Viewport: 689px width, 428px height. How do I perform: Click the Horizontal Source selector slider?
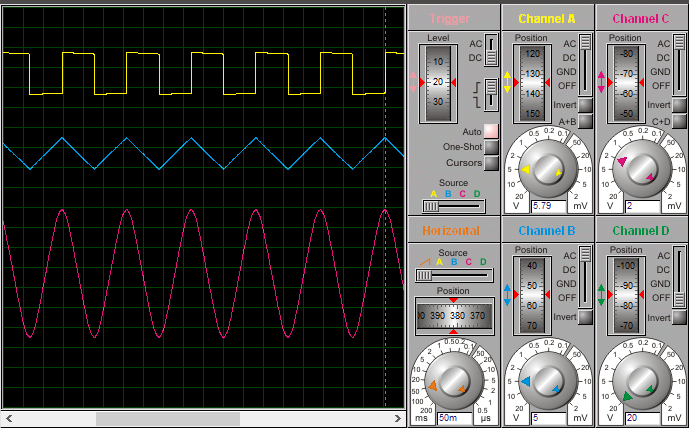[x=453, y=276]
